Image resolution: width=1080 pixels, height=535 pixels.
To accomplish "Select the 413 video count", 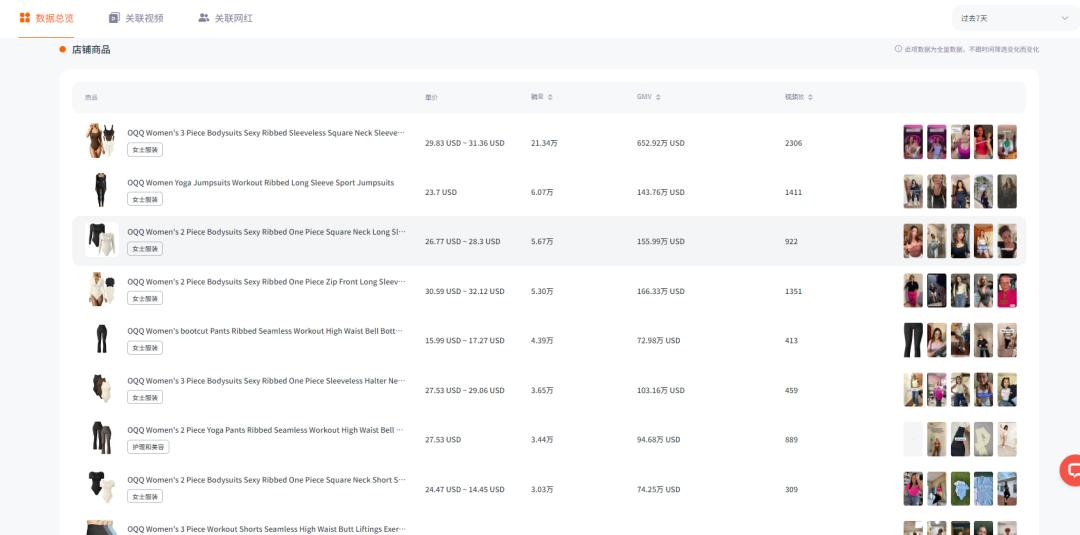I will point(791,341).
